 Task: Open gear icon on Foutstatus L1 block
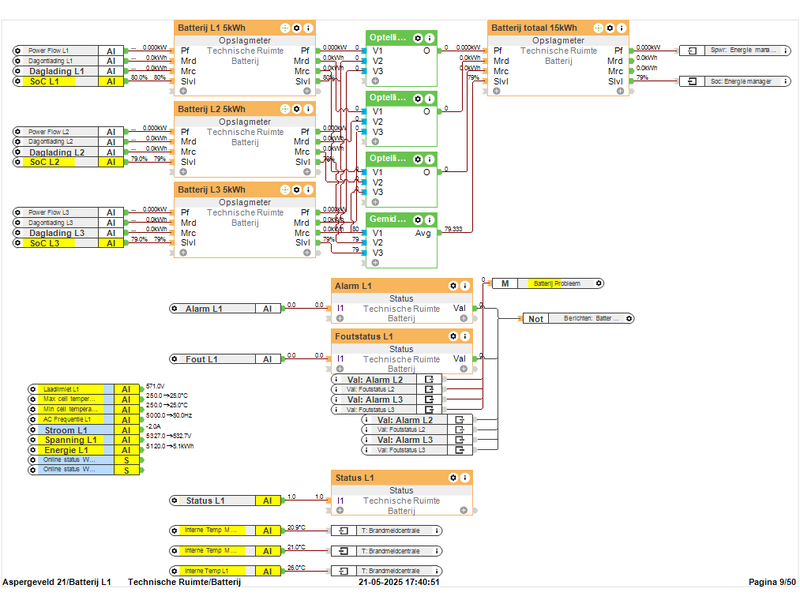click(x=453, y=336)
